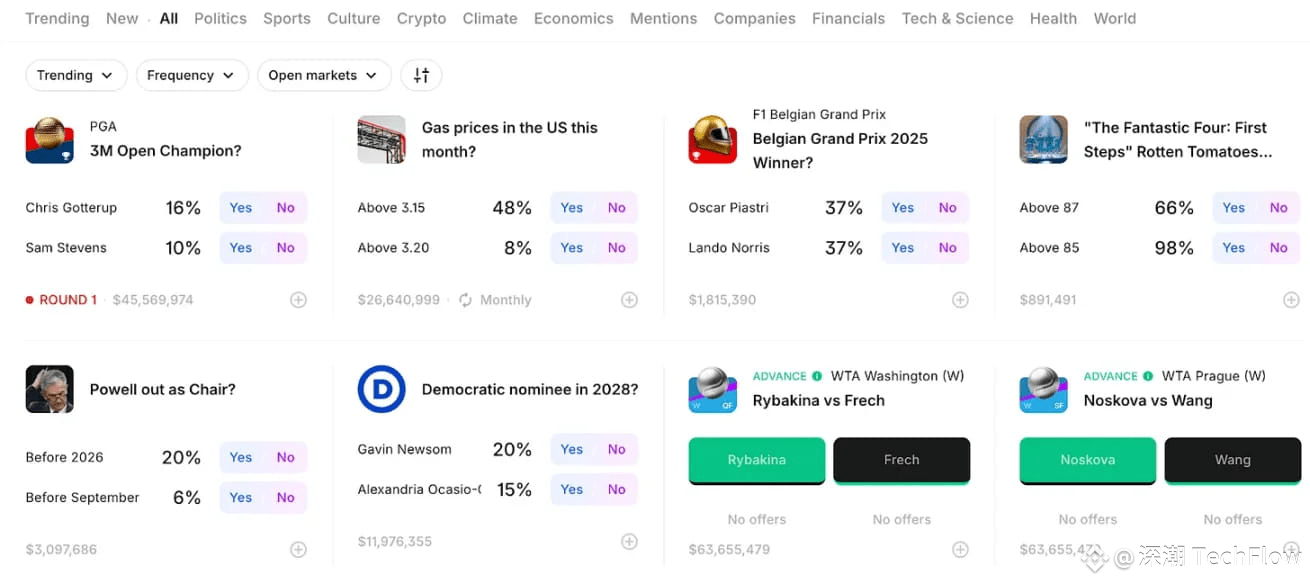
Task: Select Yes for Chris Gotterup
Action: tap(241, 208)
